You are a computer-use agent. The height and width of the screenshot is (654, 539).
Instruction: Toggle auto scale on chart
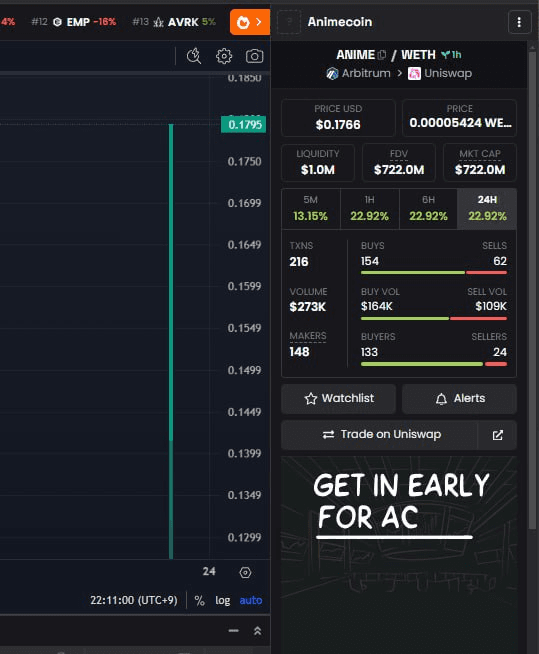click(x=251, y=601)
